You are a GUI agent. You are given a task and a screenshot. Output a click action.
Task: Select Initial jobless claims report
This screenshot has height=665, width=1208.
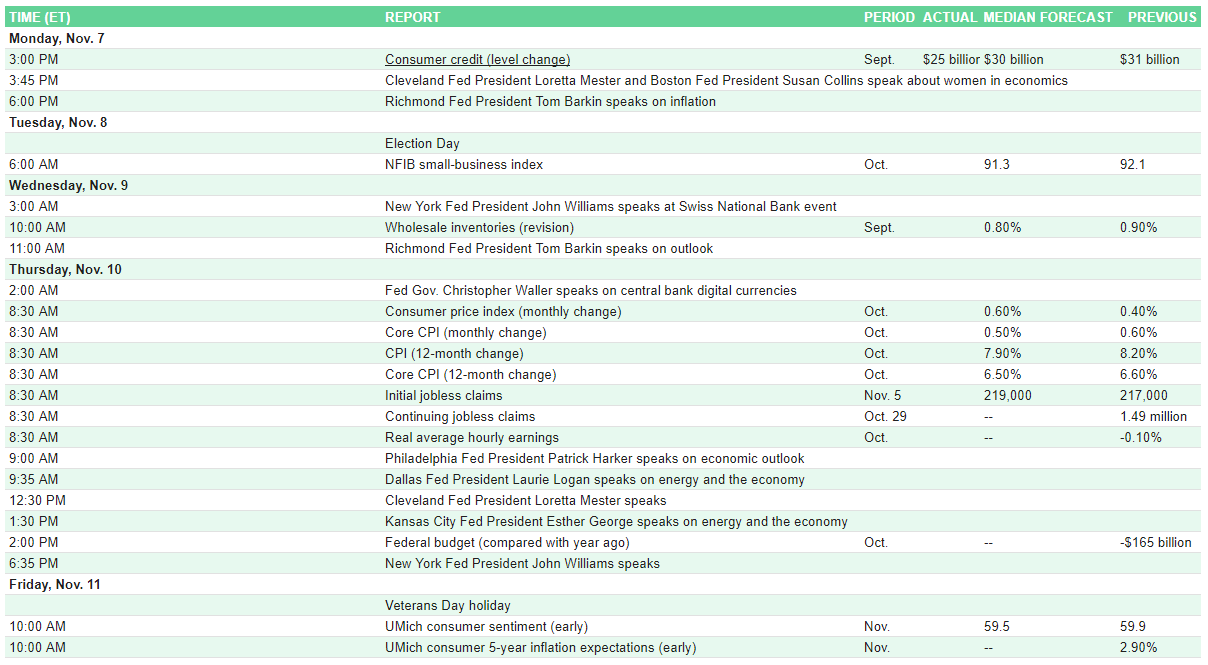pyautogui.click(x=443, y=395)
